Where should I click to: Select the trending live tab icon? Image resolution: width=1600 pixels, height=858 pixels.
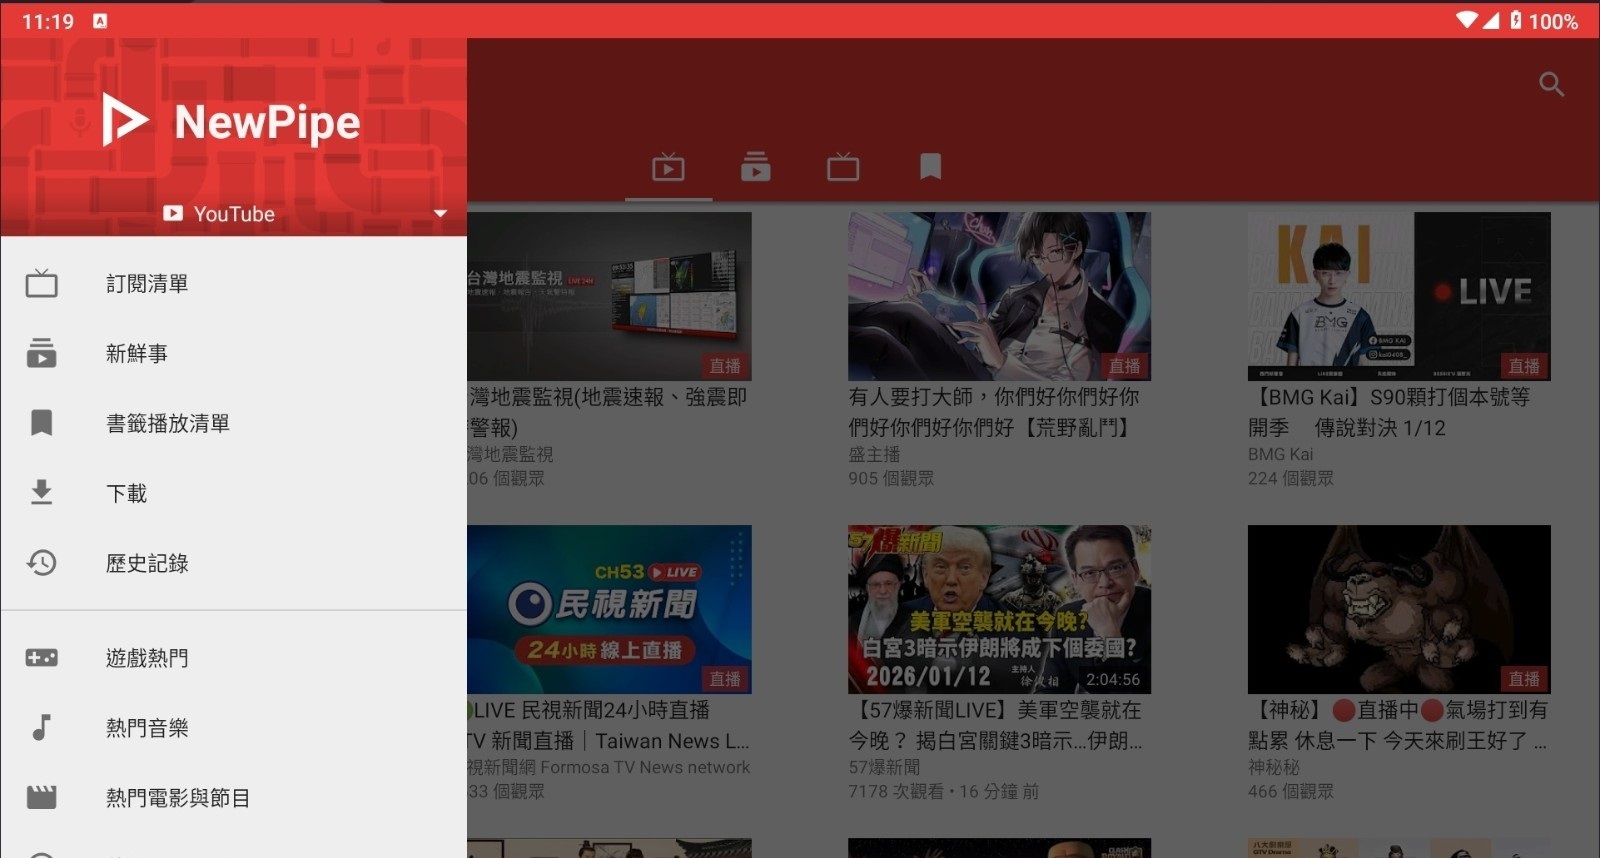pyautogui.click(x=668, y=167)
